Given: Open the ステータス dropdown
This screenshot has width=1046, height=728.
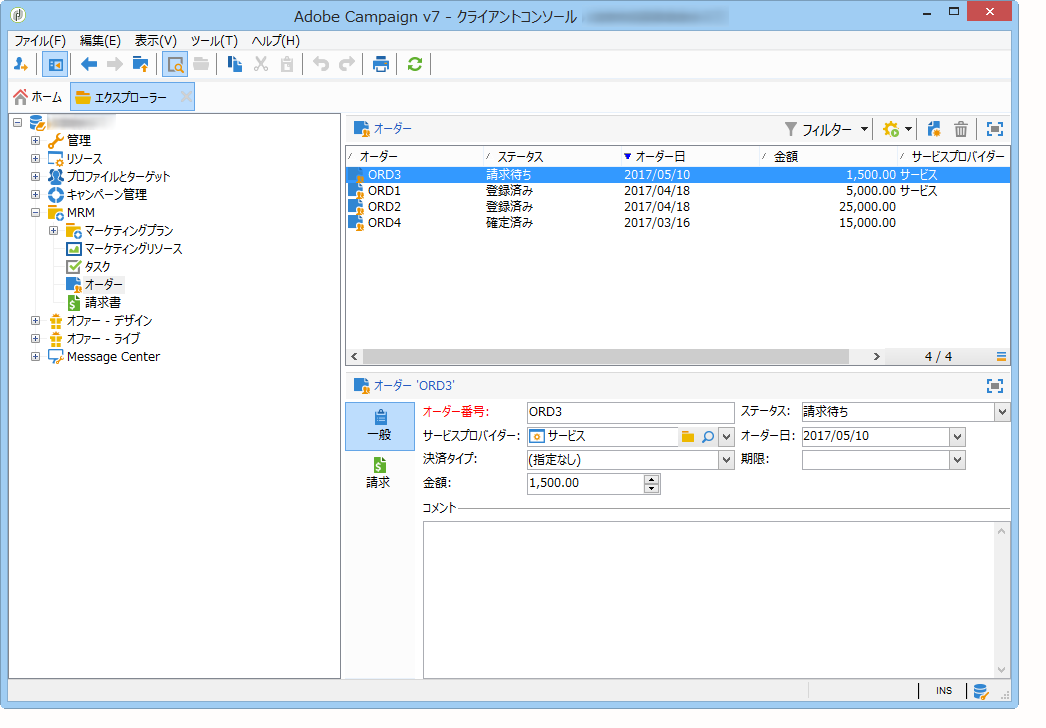Looking at the screenshot, I should [1002, 412].
